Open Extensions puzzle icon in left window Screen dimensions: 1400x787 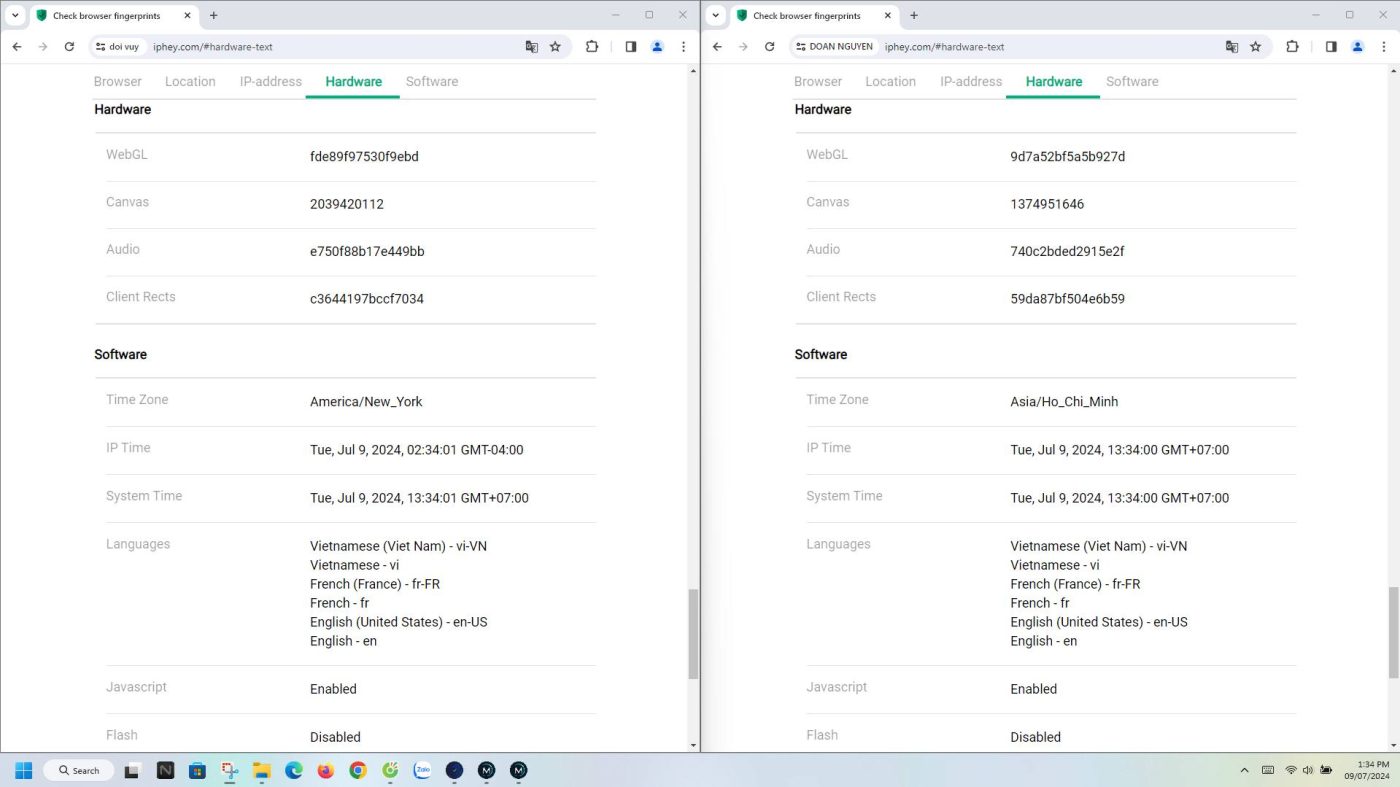(x=592, y=46)
